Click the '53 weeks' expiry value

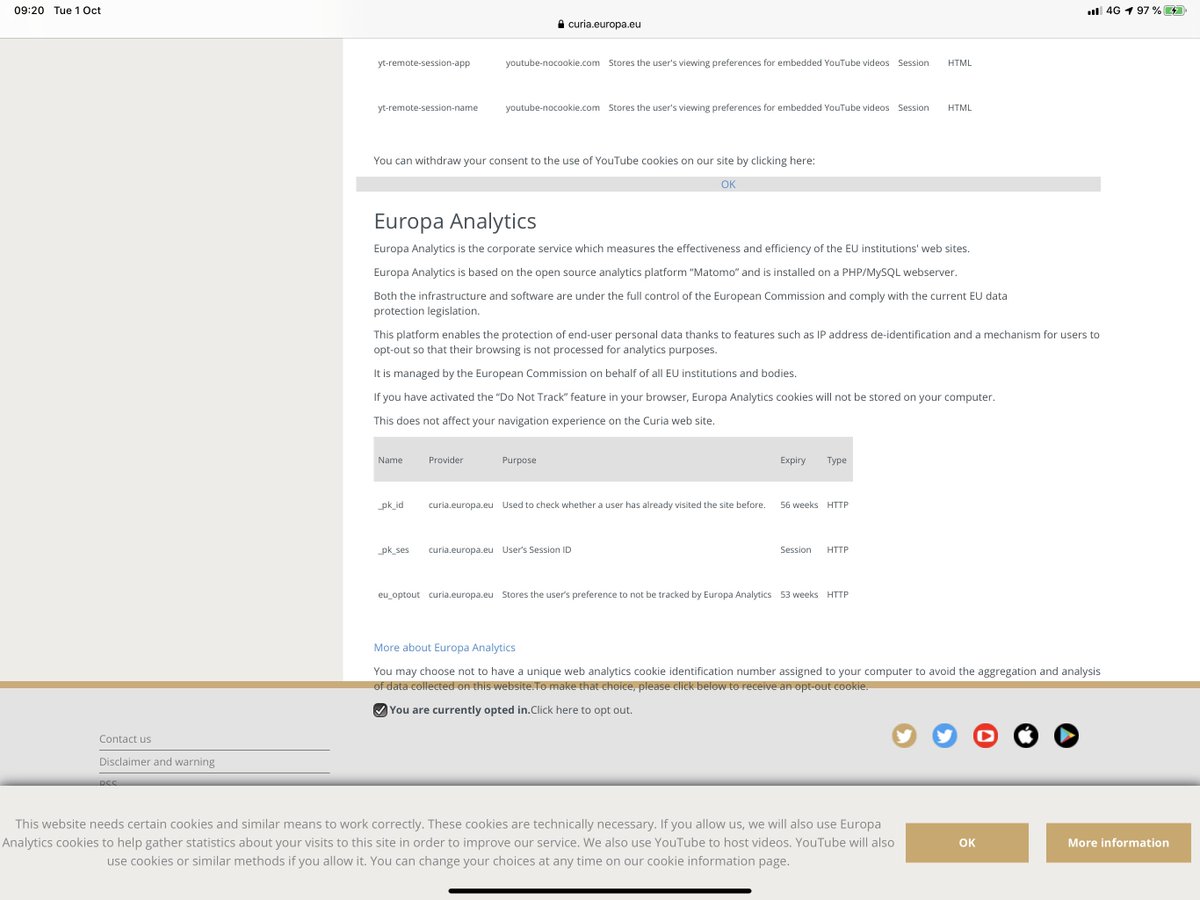799,594
